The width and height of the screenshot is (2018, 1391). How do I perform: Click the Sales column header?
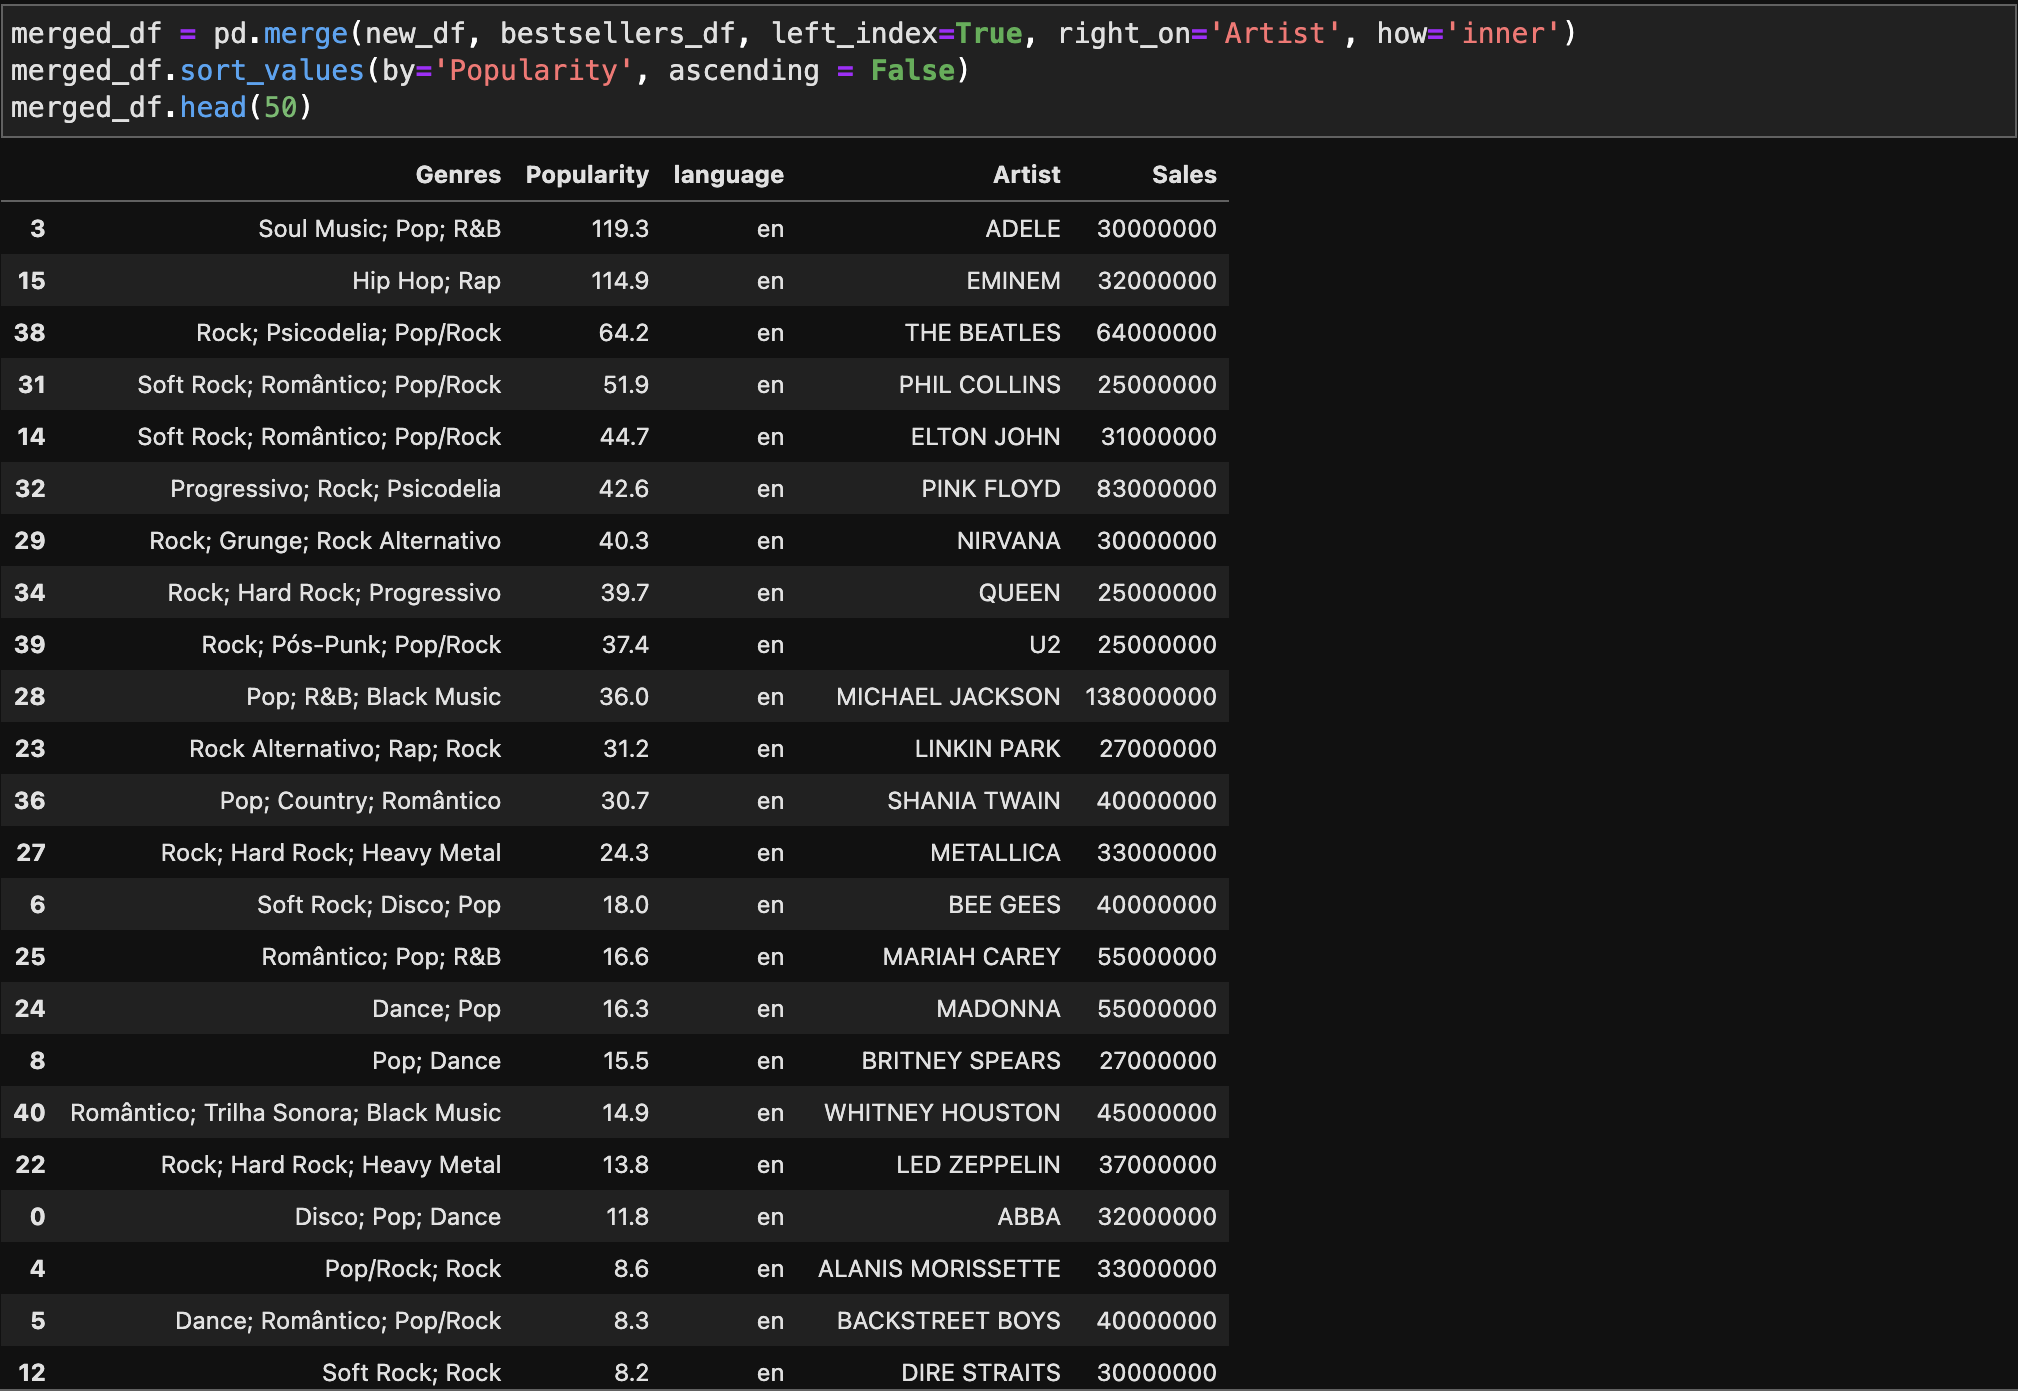pyautogui.click(x=1183, y=174)
